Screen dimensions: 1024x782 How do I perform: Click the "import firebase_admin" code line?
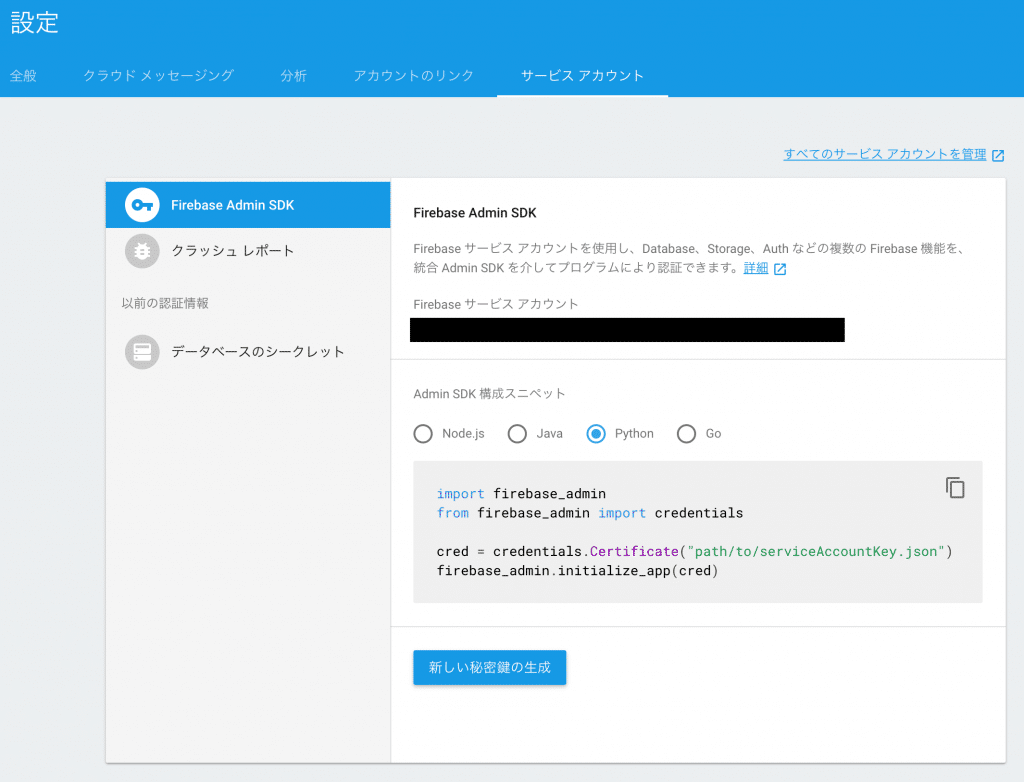(521, 494)
